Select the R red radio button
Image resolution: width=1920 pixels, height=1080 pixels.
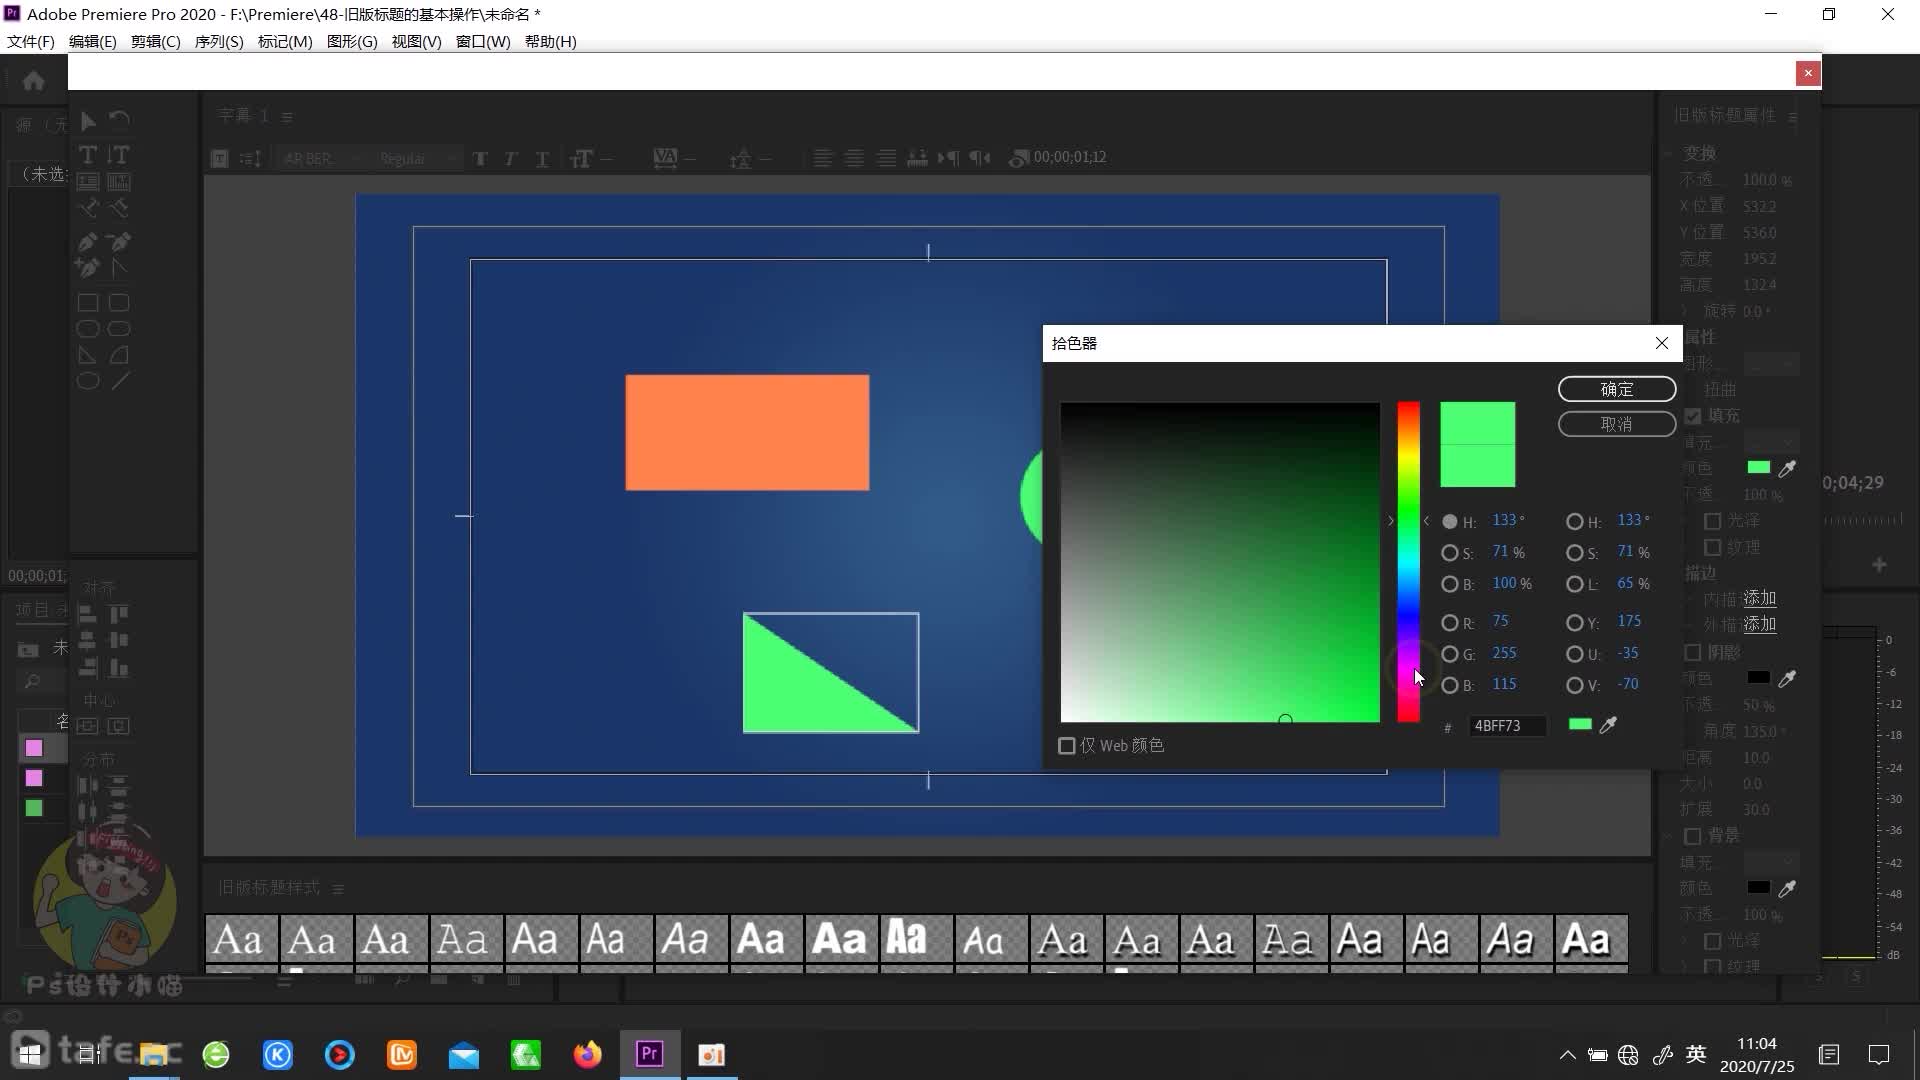point(1449,622)
